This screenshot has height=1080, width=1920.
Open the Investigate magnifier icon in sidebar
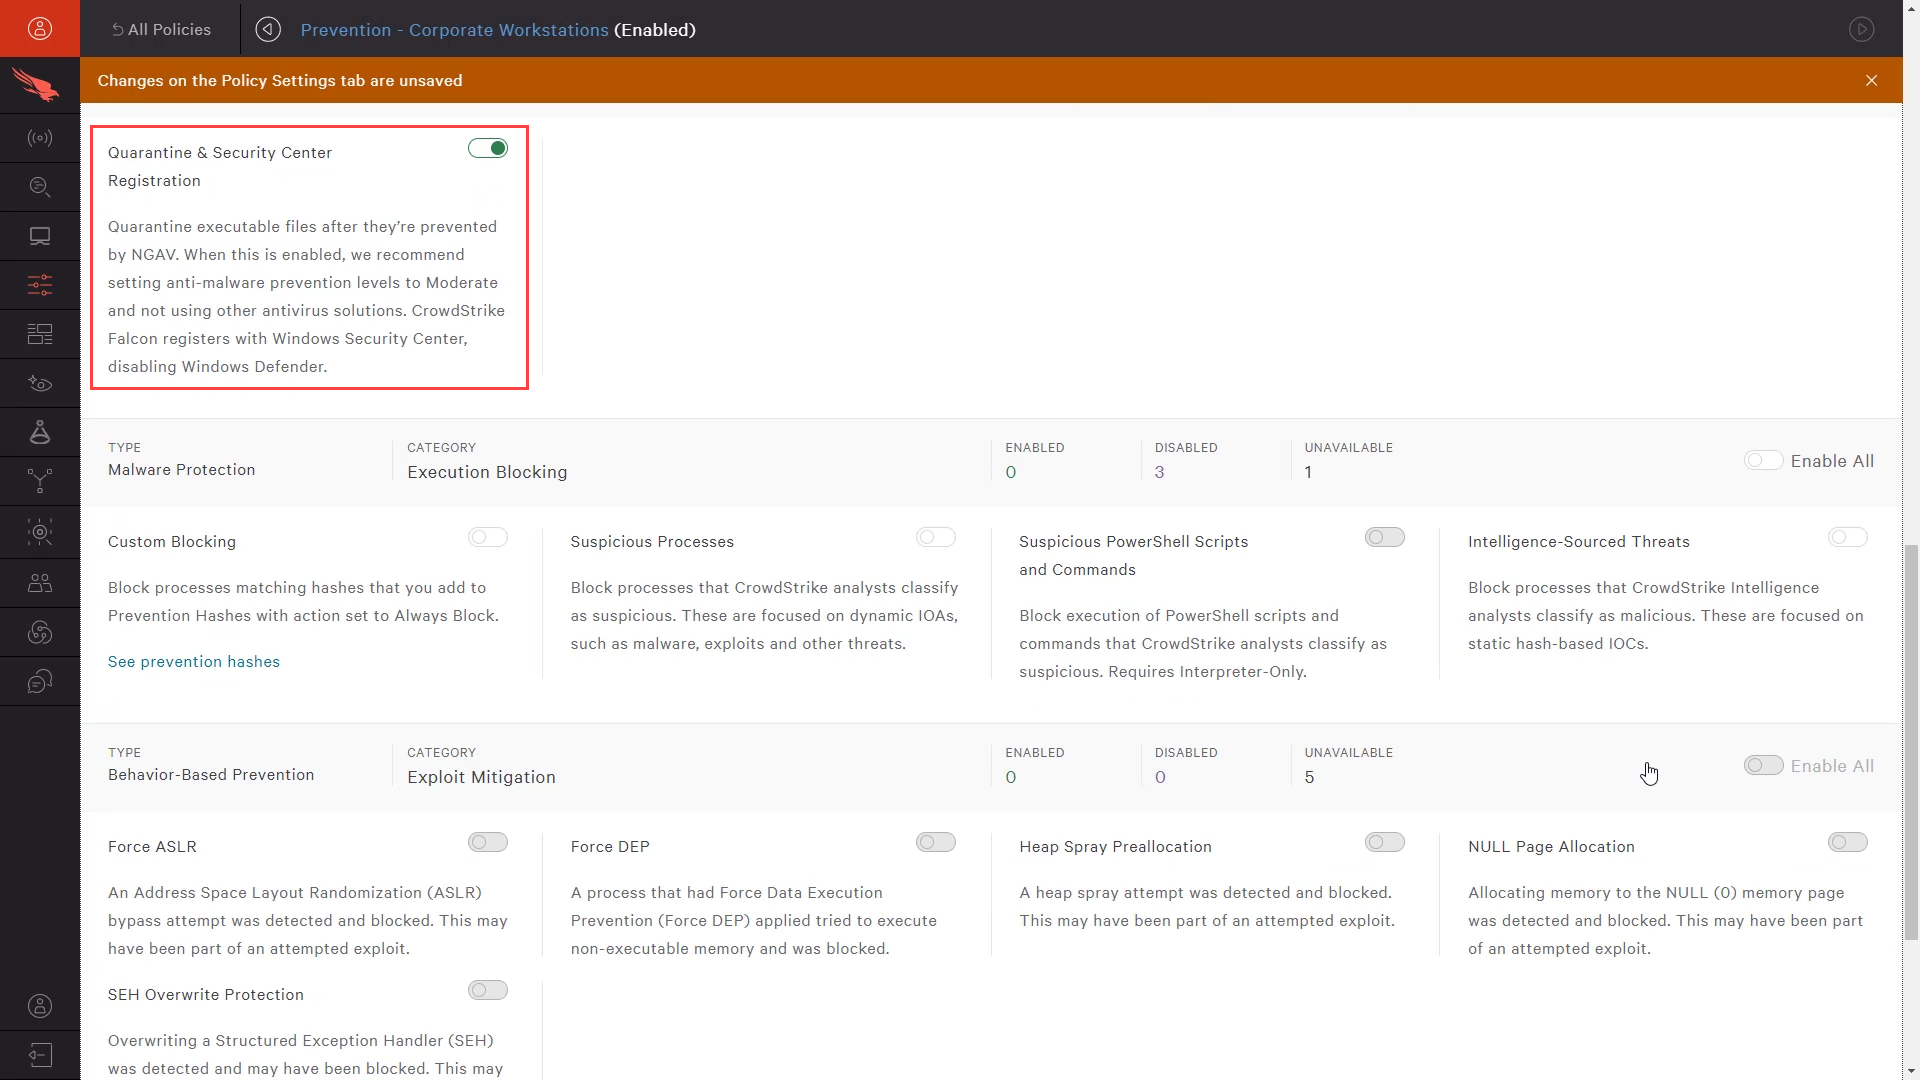[x=40, y=187]
